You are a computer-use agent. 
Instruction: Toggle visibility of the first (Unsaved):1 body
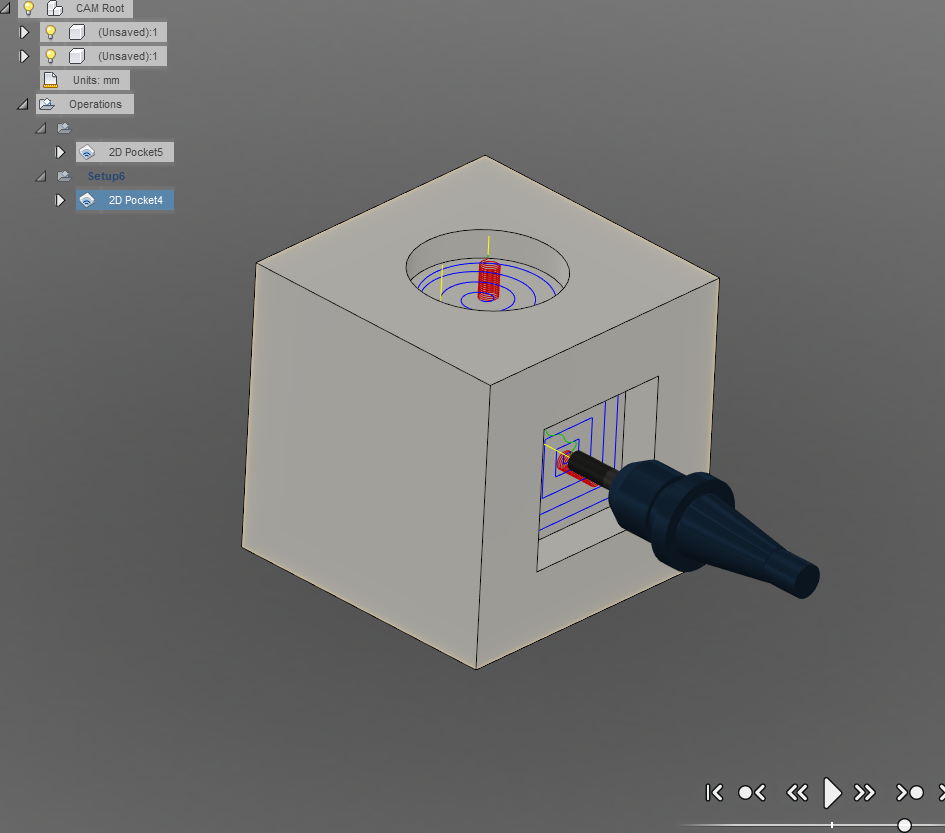[49, 31]
